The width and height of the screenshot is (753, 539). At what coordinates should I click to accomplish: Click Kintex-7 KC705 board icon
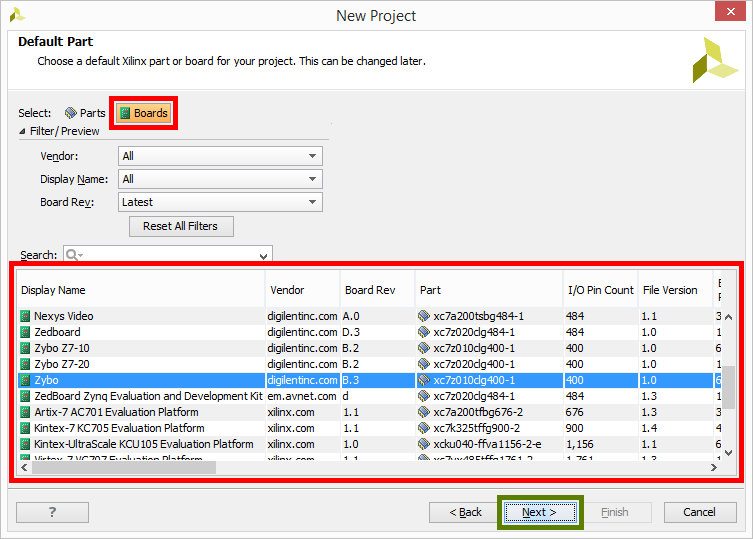click(25, 428)
